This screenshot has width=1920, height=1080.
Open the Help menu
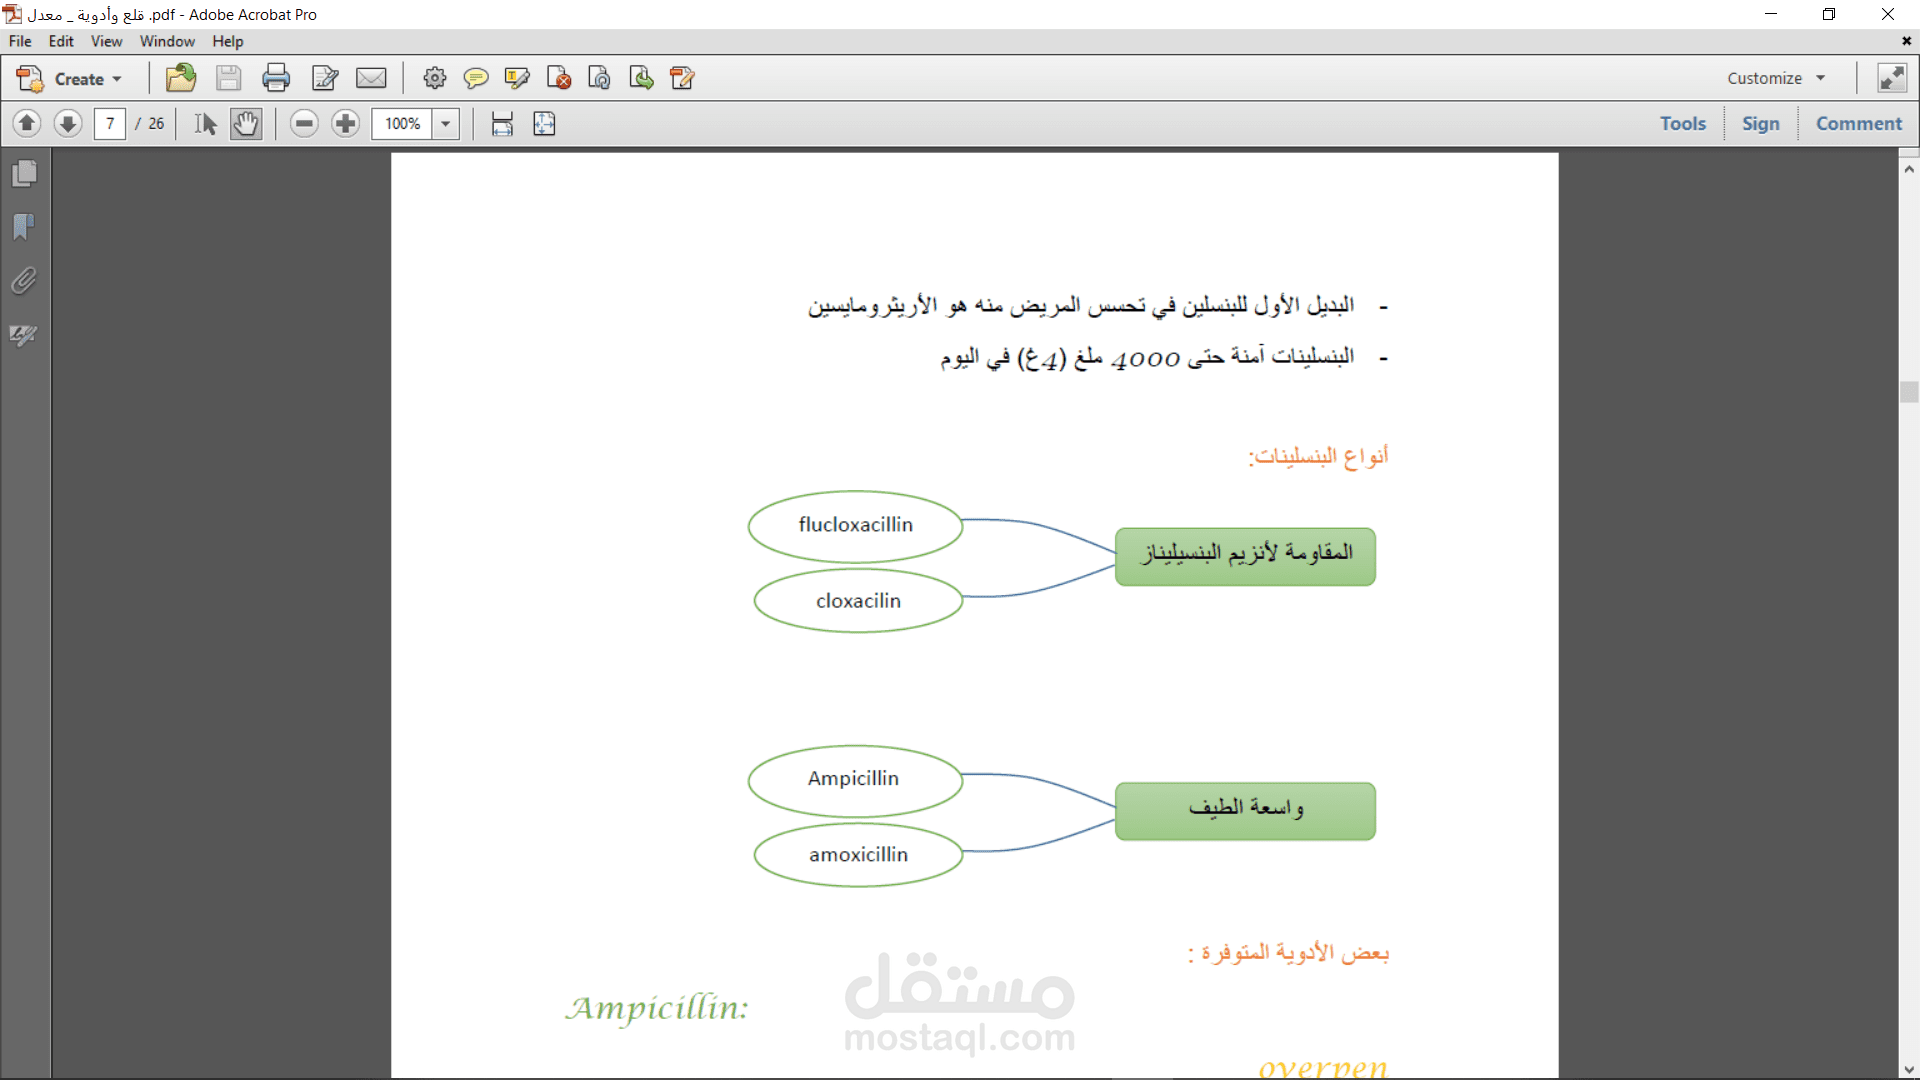pos(228,41)
